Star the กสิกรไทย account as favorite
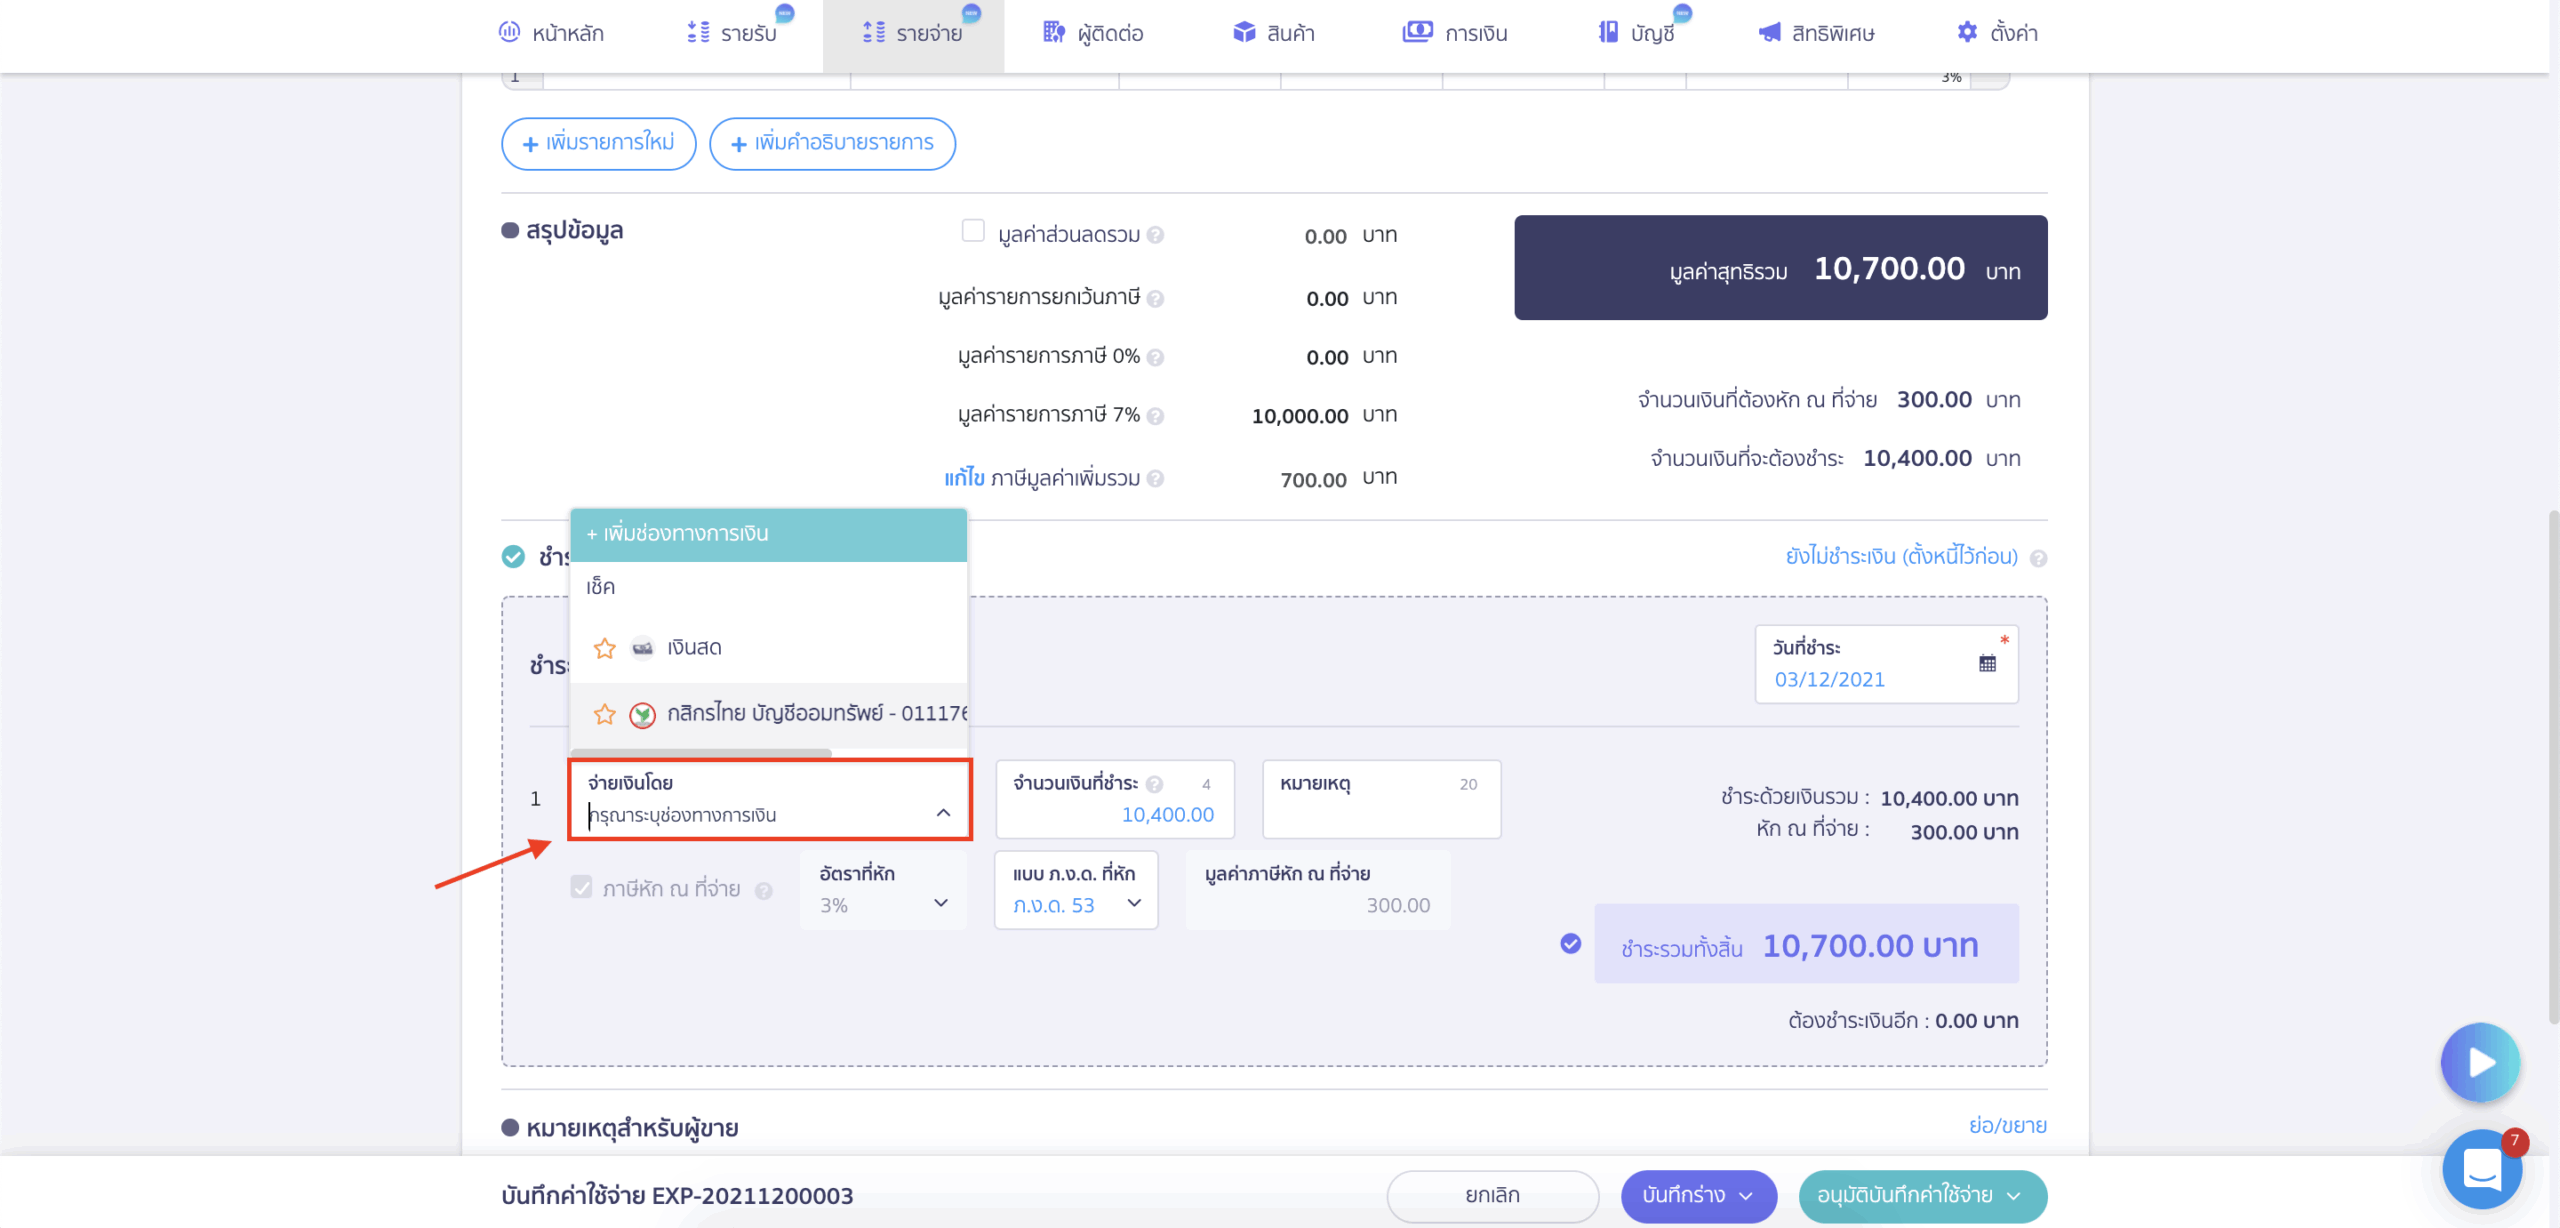The image size is (2560, 1228). coord(604,714)
